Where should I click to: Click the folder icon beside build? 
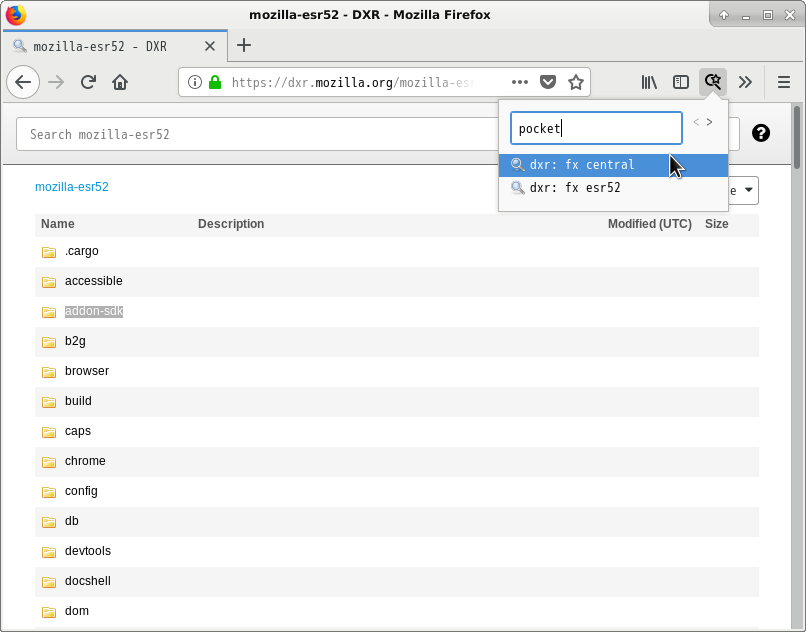click(49, 402)
